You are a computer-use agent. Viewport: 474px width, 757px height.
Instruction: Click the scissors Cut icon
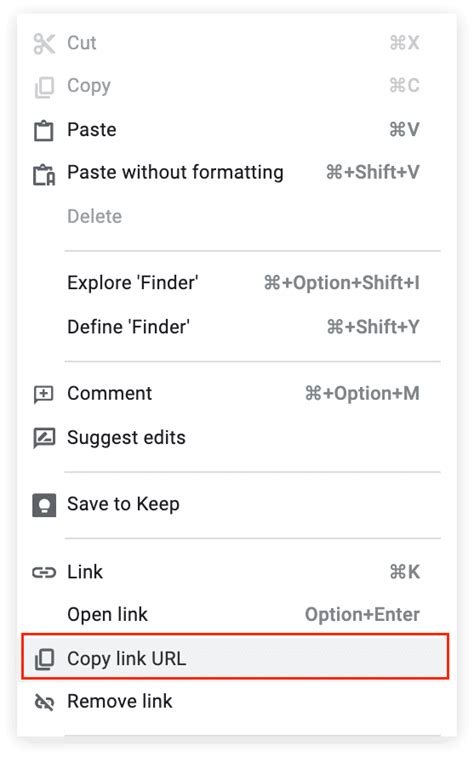(44, 43)
